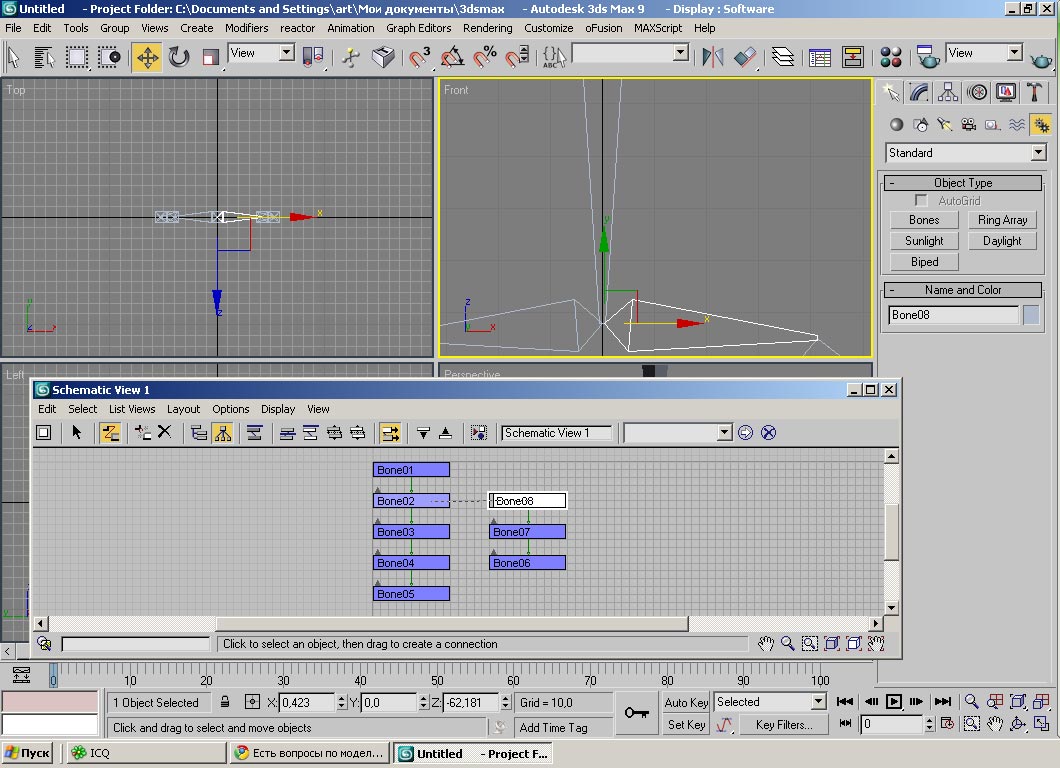1060x768 pixels.
Task: Click the Biped button
Action: pos(924,262)
